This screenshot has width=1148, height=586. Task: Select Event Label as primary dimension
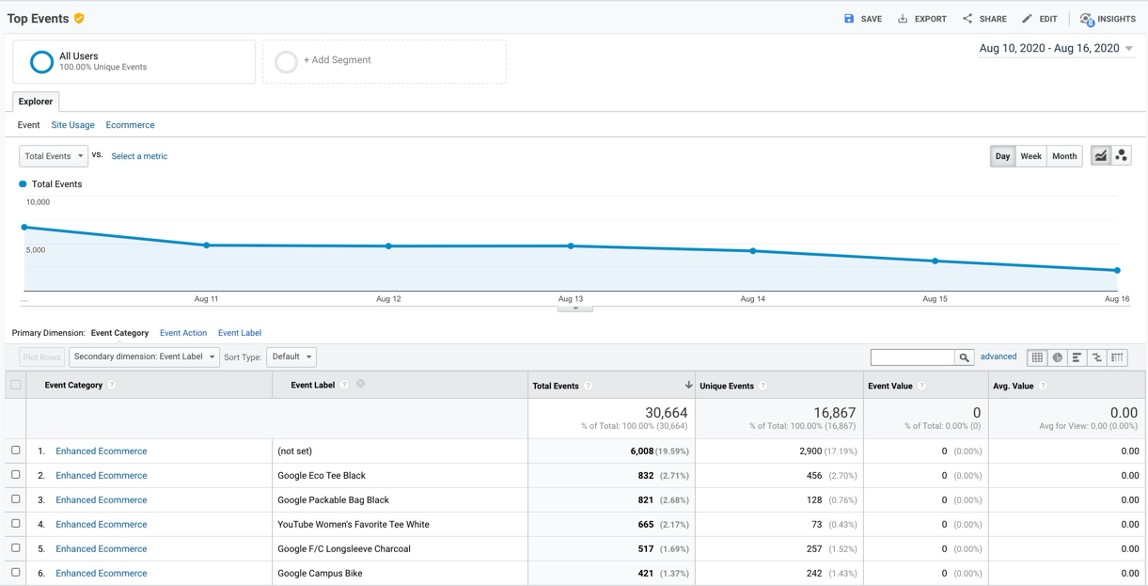click(239, 333)
